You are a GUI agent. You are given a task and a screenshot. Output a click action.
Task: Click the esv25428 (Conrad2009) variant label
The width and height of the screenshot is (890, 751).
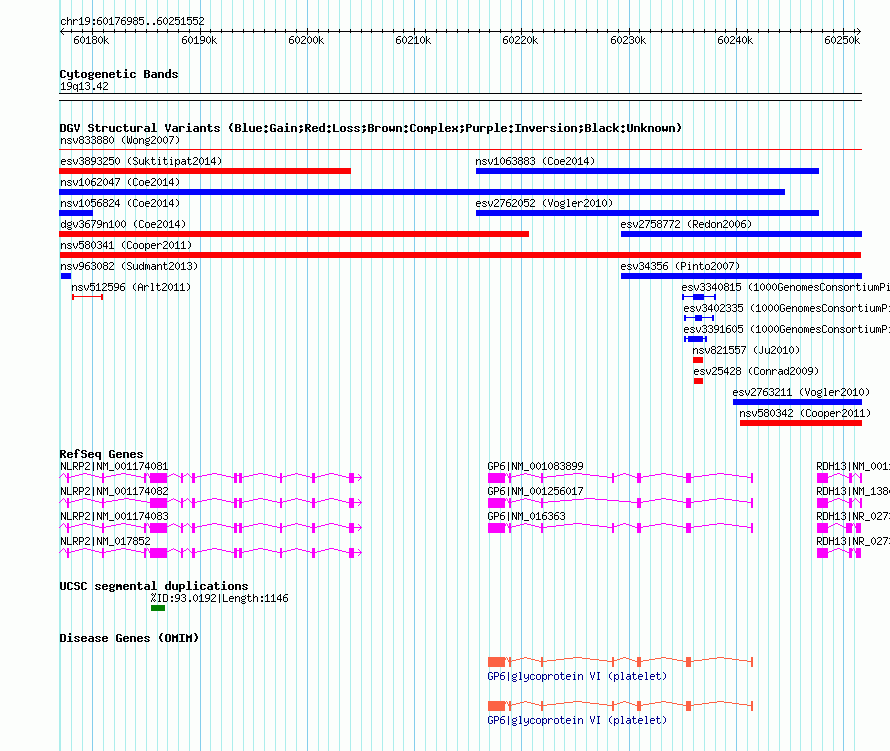coord(756,371)
